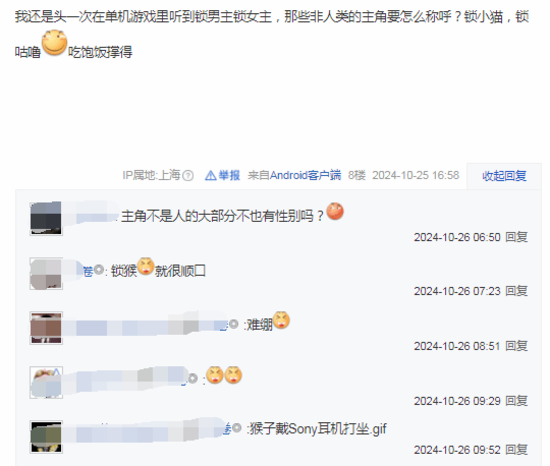Collapse replies with 收起回复
The image size is (550, 466).
point(504,176)
